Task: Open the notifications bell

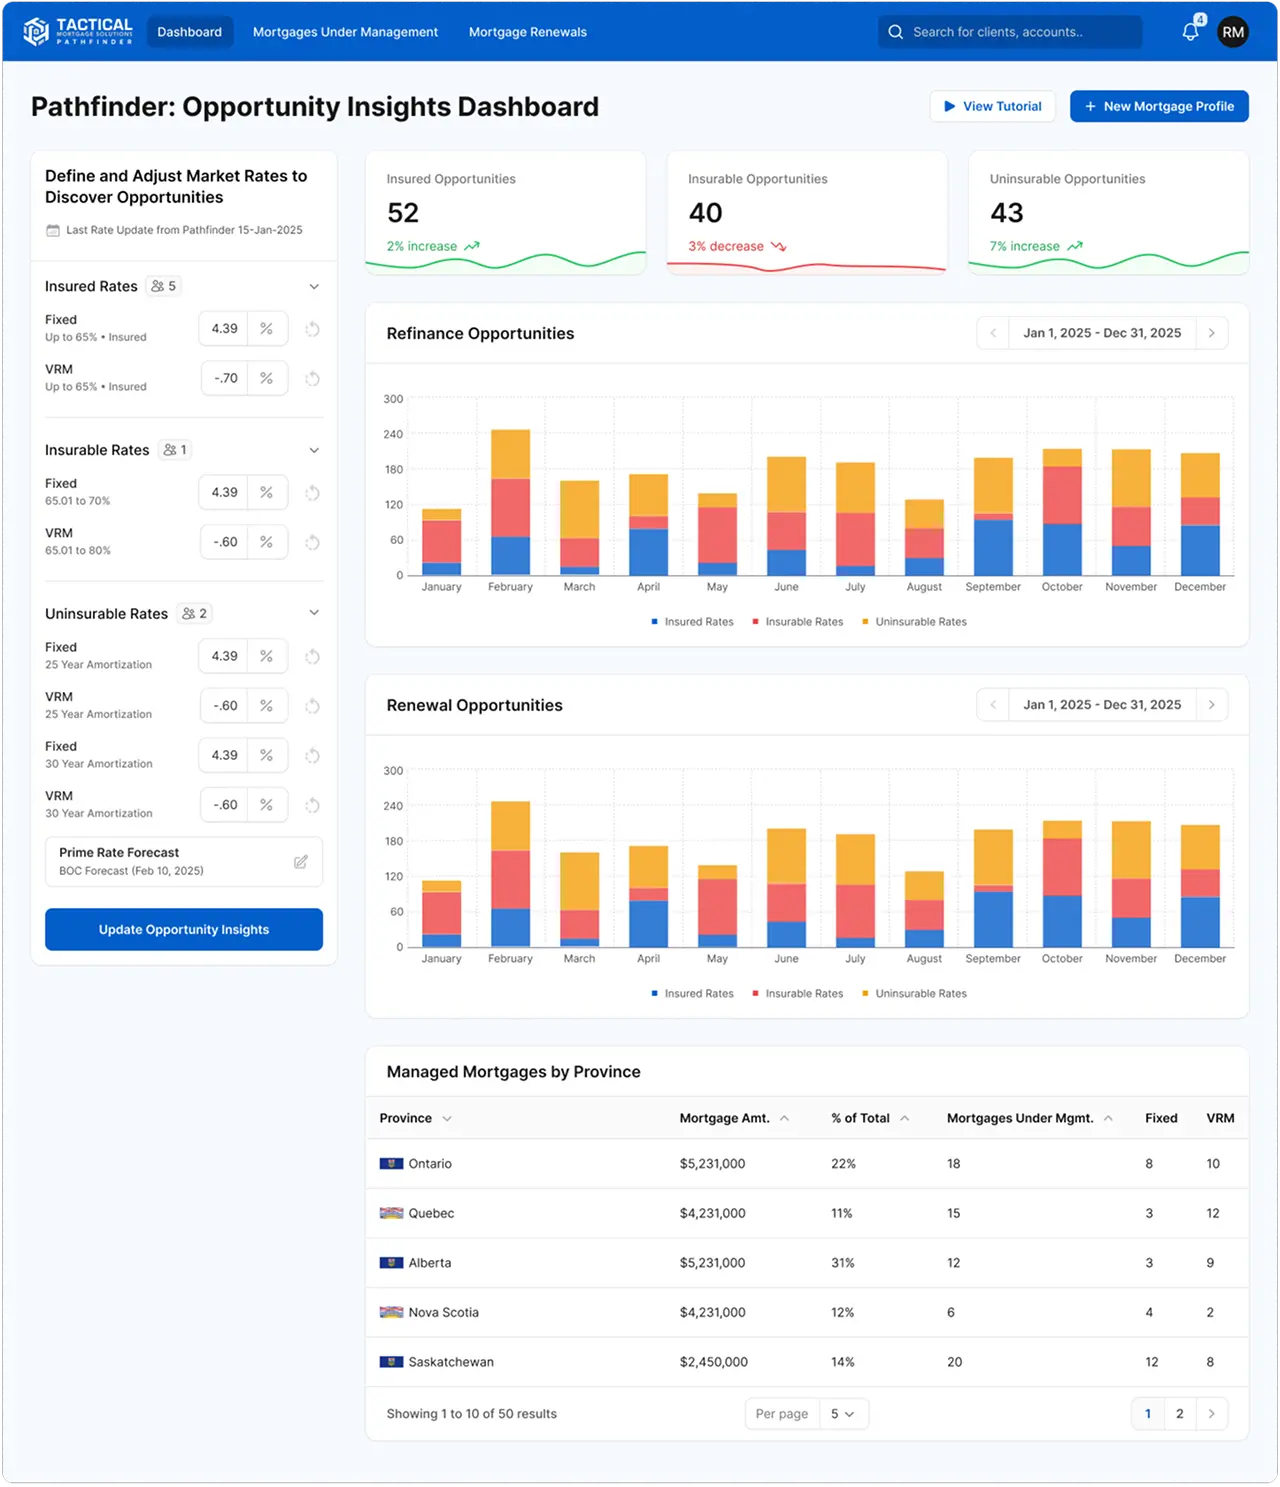Action: coord(1189,31)
